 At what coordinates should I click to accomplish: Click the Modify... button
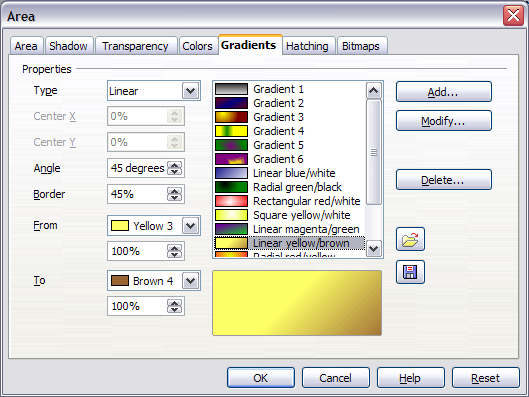[x=444, y=121]
